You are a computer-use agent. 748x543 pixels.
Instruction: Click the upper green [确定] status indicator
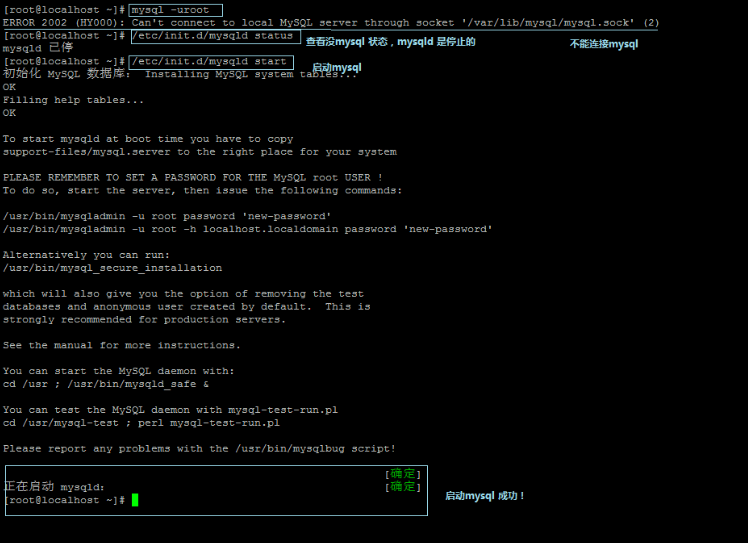[x=403, y=474]
